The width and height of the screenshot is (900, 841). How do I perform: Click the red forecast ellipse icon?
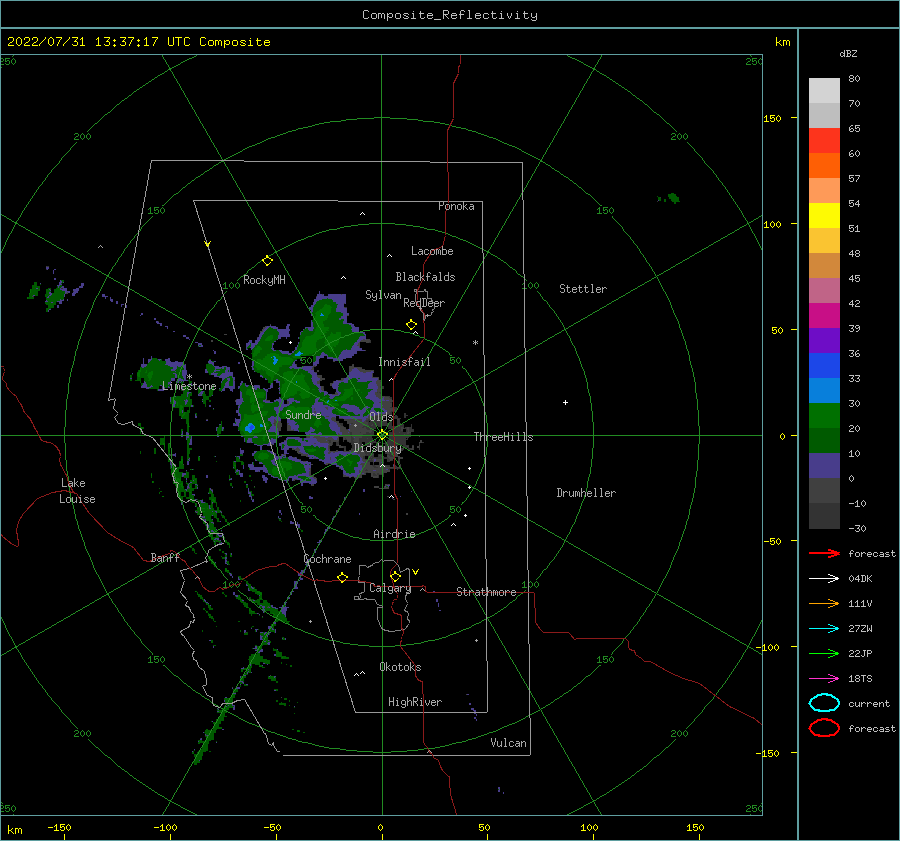(824, 728)
